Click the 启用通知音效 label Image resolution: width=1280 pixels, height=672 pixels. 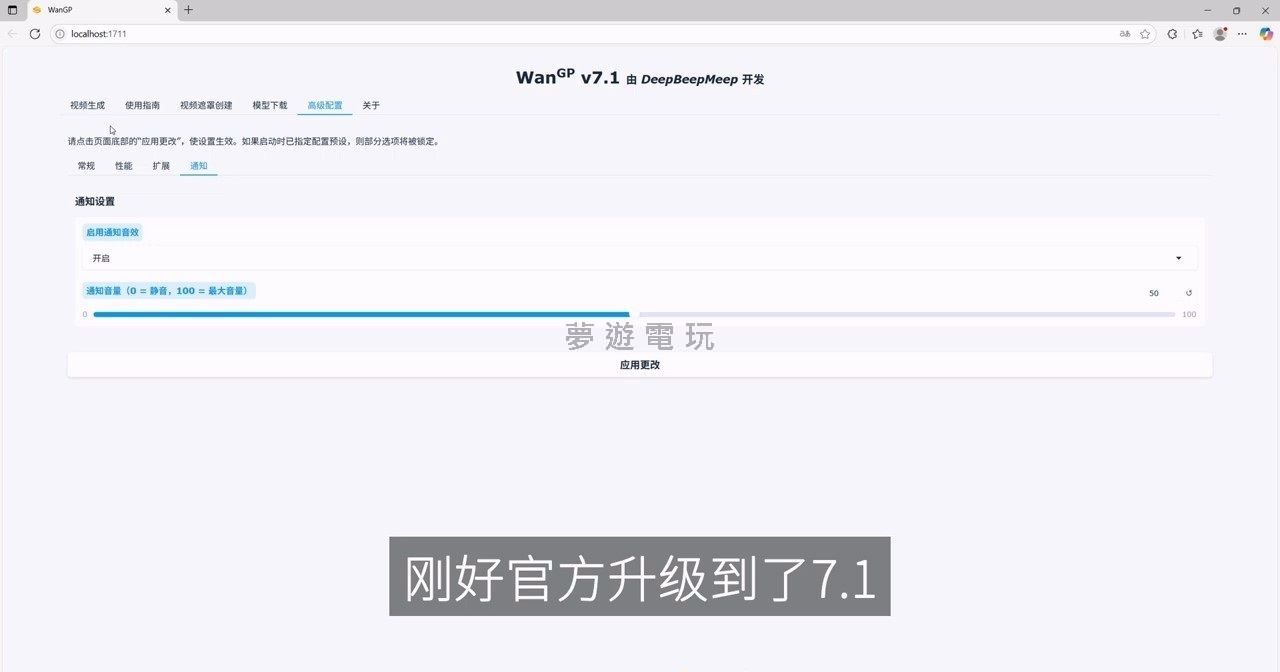click(112, 232)
